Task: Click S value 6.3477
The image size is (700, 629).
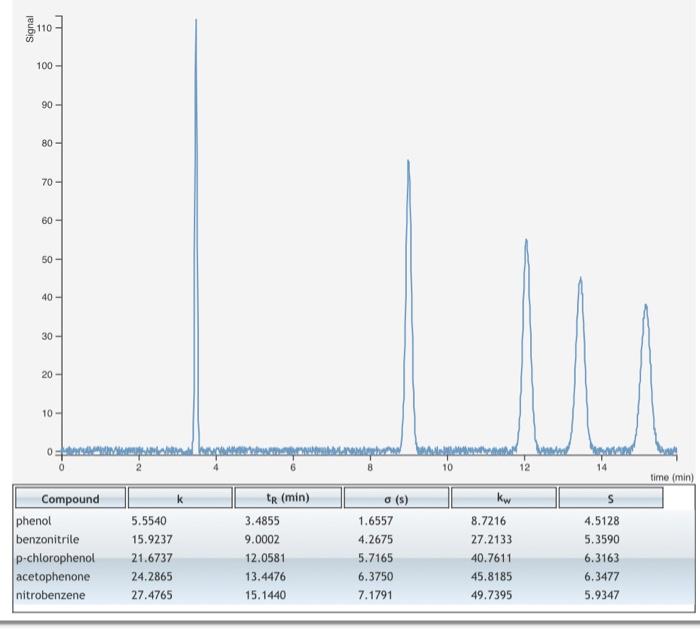Action: click(x=602, y=576)
